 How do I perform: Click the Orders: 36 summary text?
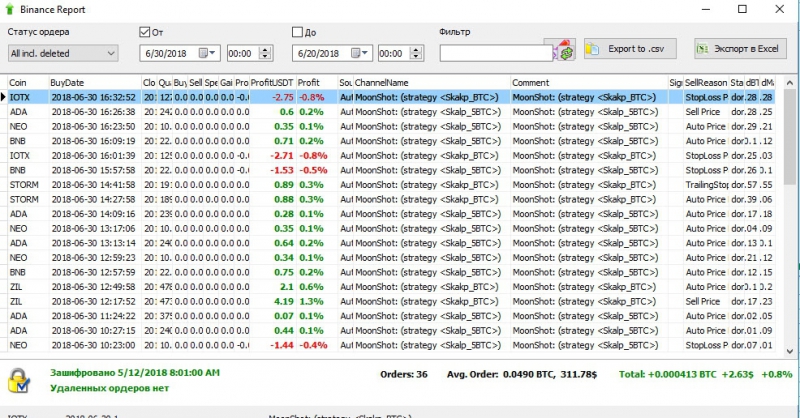[x=404, y=375]
